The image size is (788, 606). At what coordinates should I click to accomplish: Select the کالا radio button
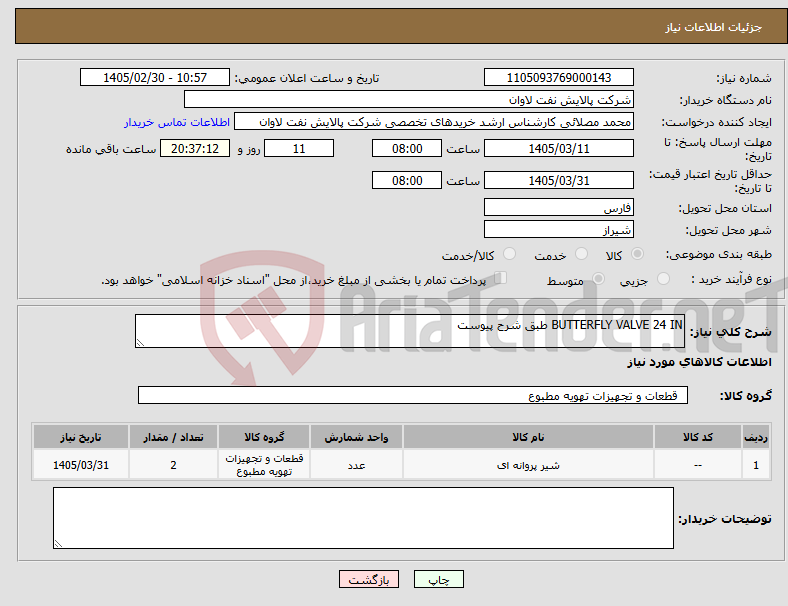(x=637, y=254)
